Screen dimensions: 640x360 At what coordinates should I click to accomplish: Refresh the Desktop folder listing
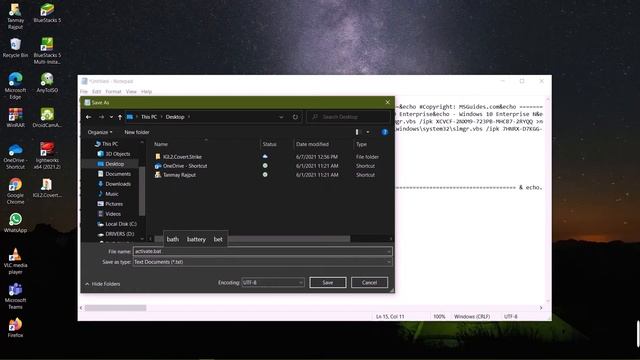point(295,117)
